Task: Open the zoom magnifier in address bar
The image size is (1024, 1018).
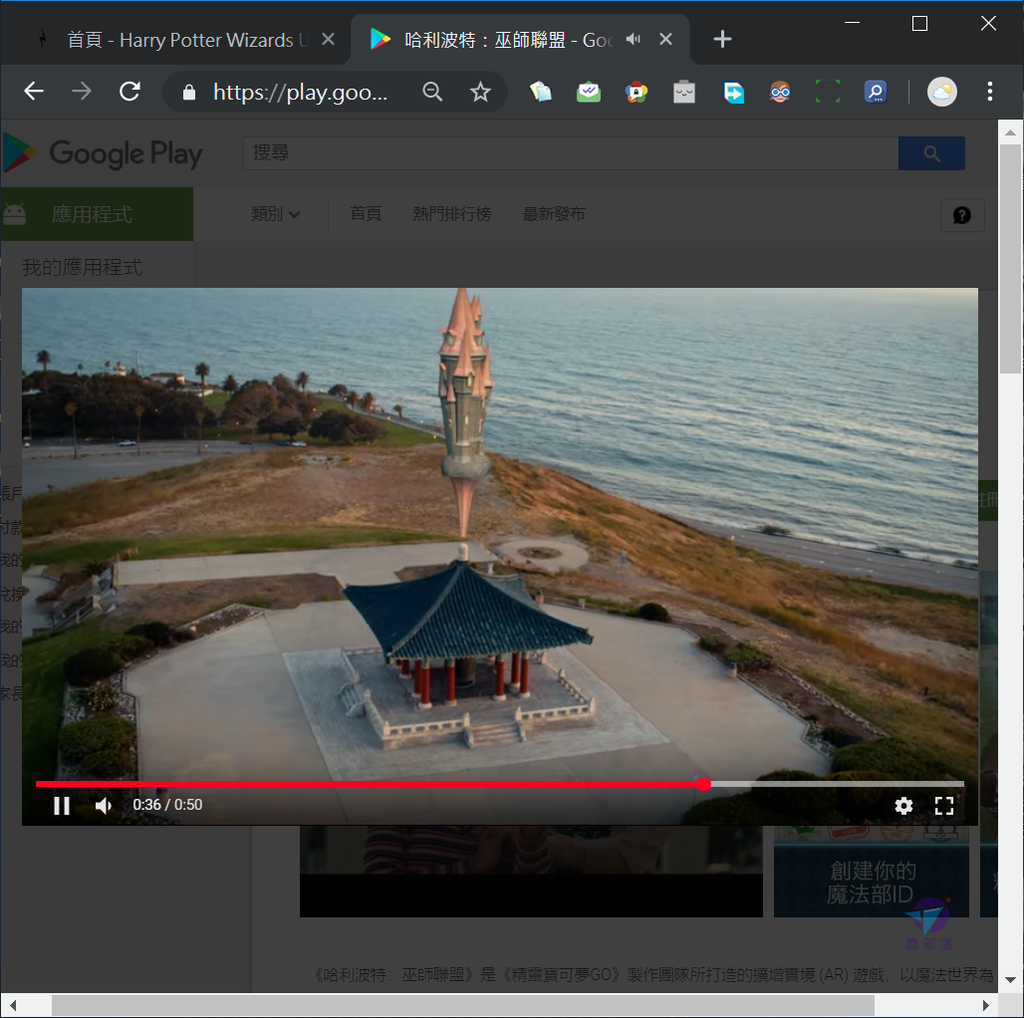Action: [x=432, y=91]
